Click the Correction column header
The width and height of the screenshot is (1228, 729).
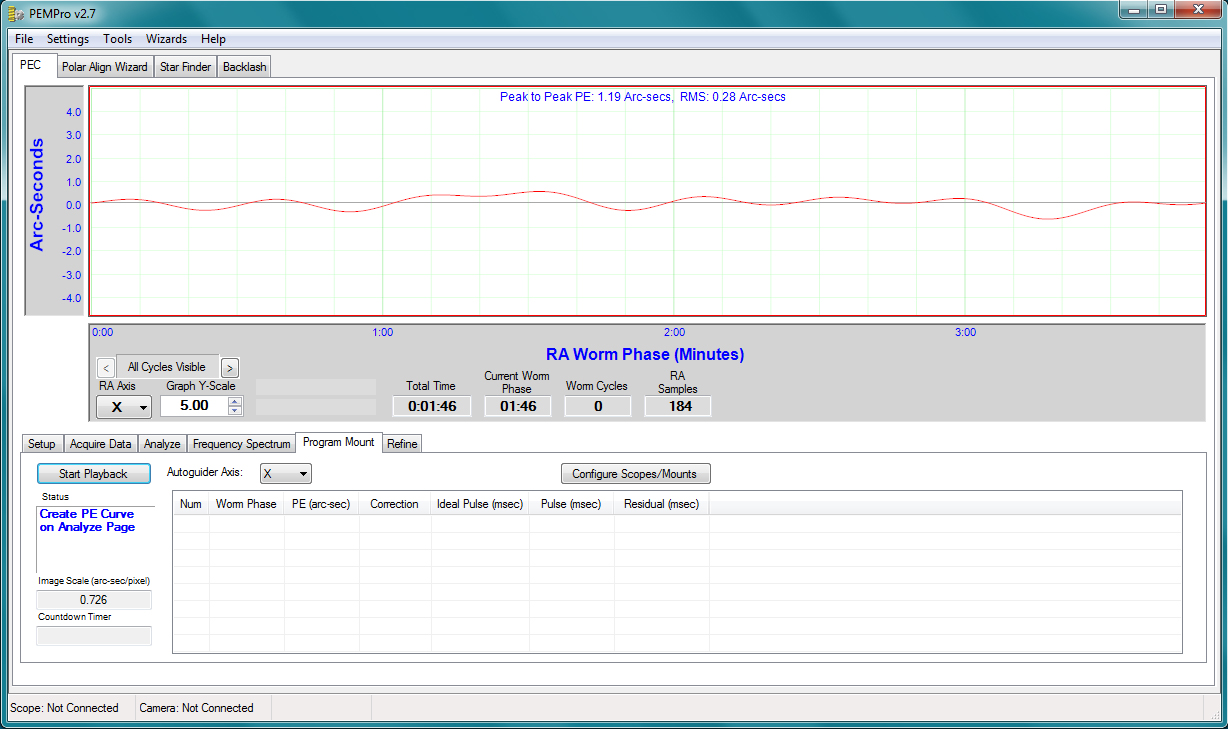(x=394, y=504)
